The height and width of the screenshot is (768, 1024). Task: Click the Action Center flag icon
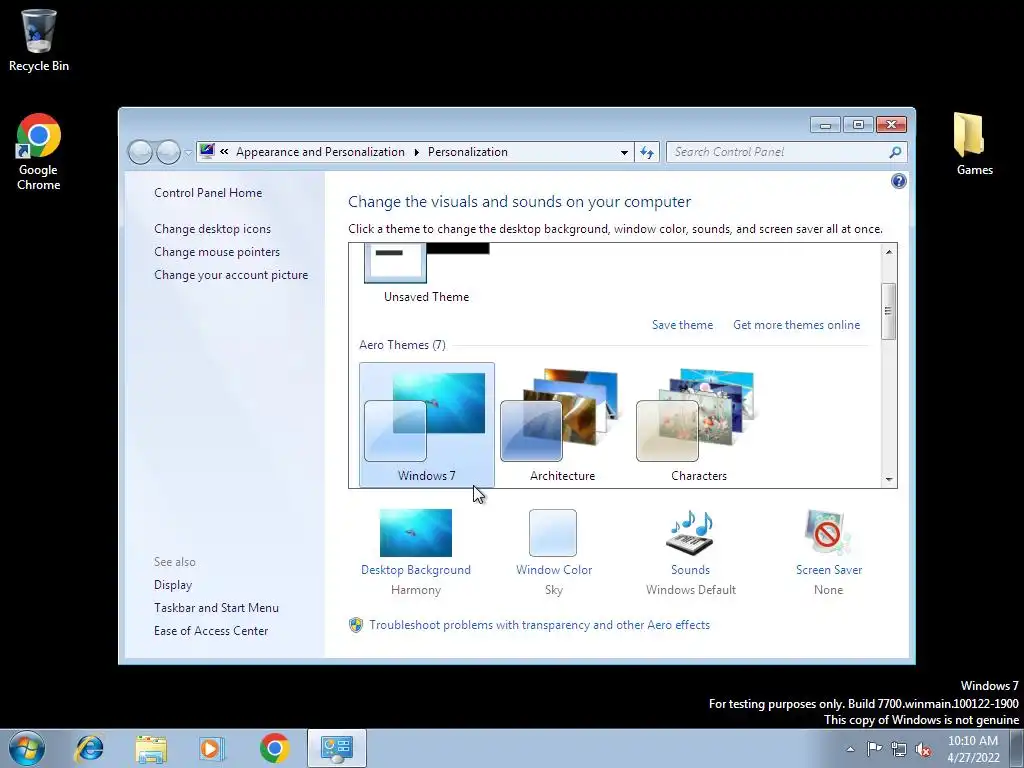(874, 749)
